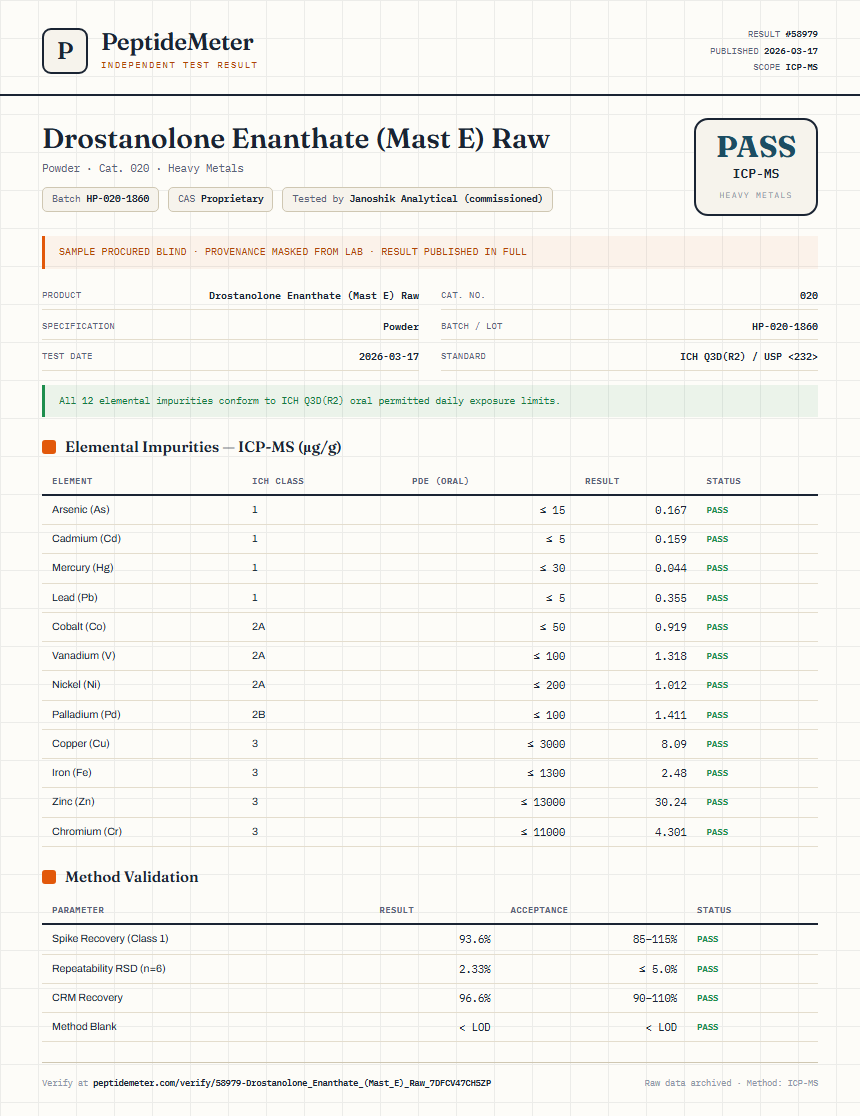Click the PeptideMeter P logo icon
This screenshot has height=1116, width=860.
coord(65,51)
